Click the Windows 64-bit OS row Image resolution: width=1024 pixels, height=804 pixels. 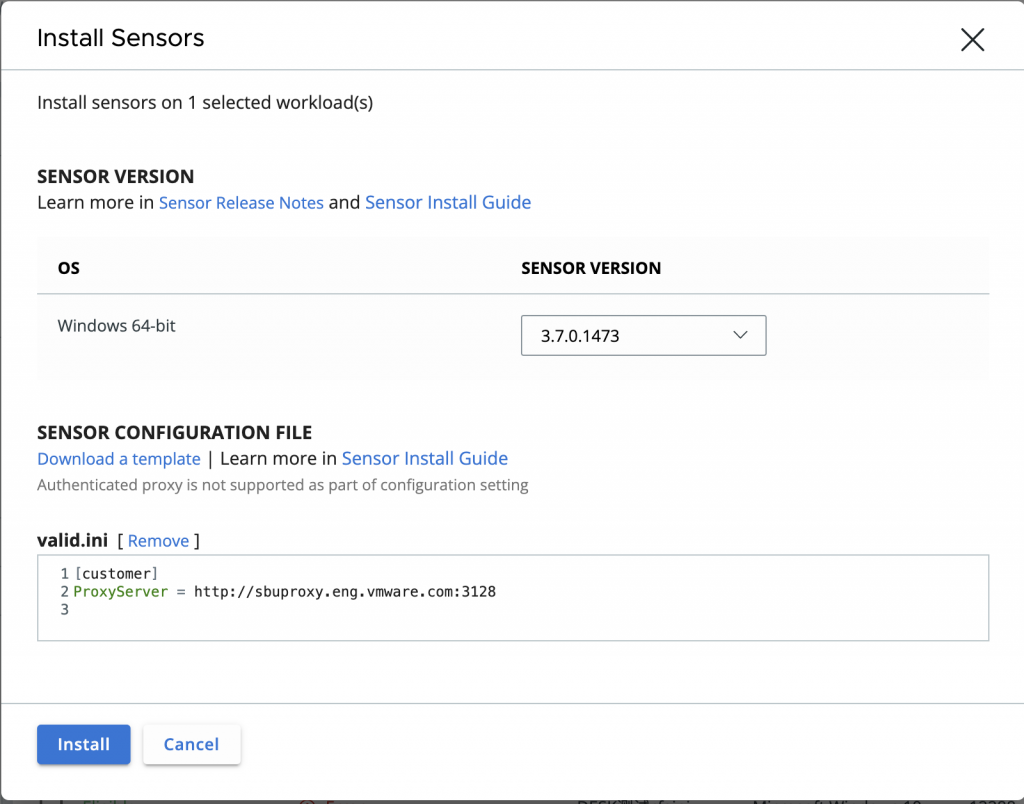coord(117,326)
